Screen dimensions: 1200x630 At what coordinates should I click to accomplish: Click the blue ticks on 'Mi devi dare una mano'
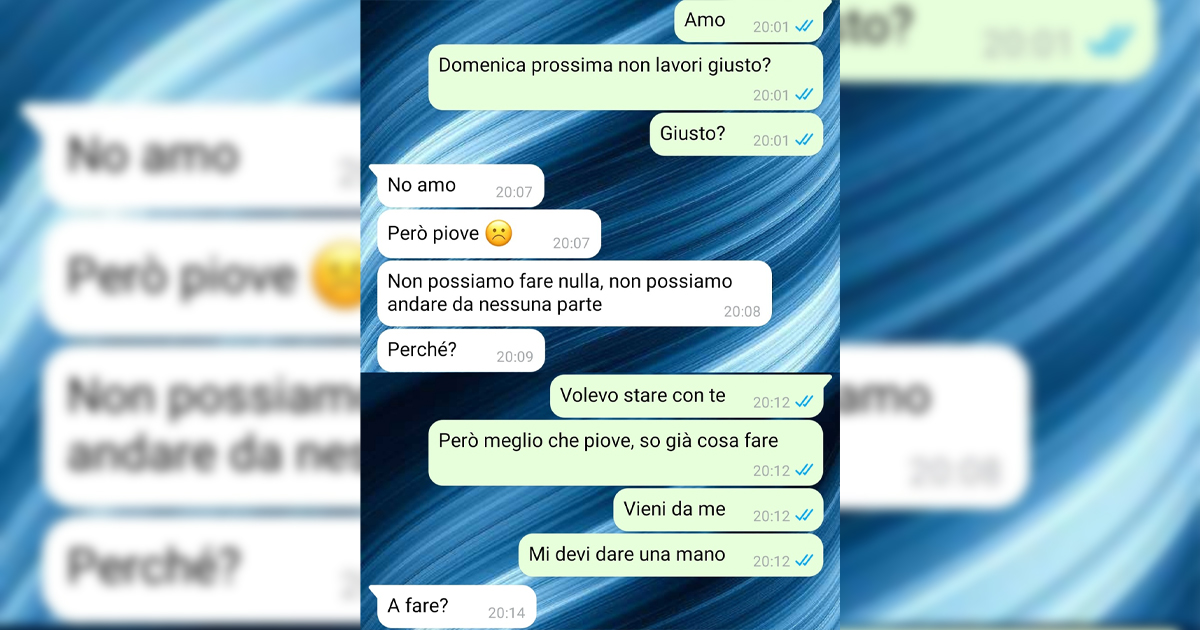[x=805, y=561]
